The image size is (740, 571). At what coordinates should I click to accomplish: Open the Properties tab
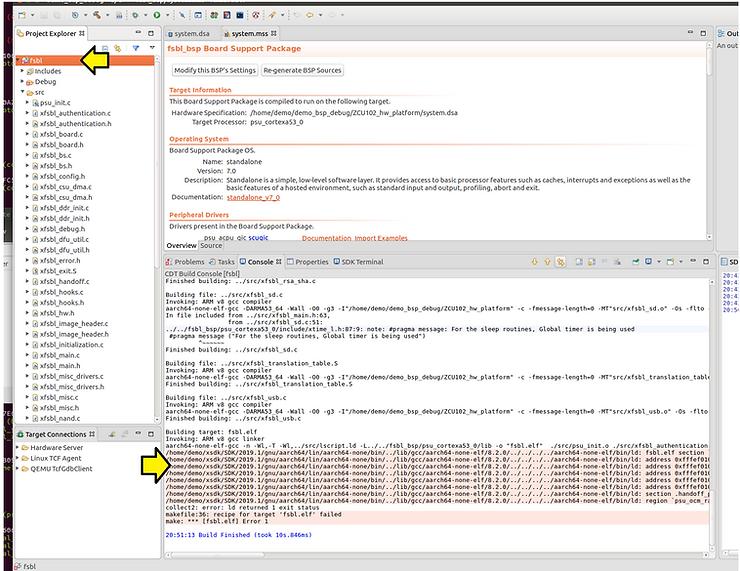(x=308, y=261)
